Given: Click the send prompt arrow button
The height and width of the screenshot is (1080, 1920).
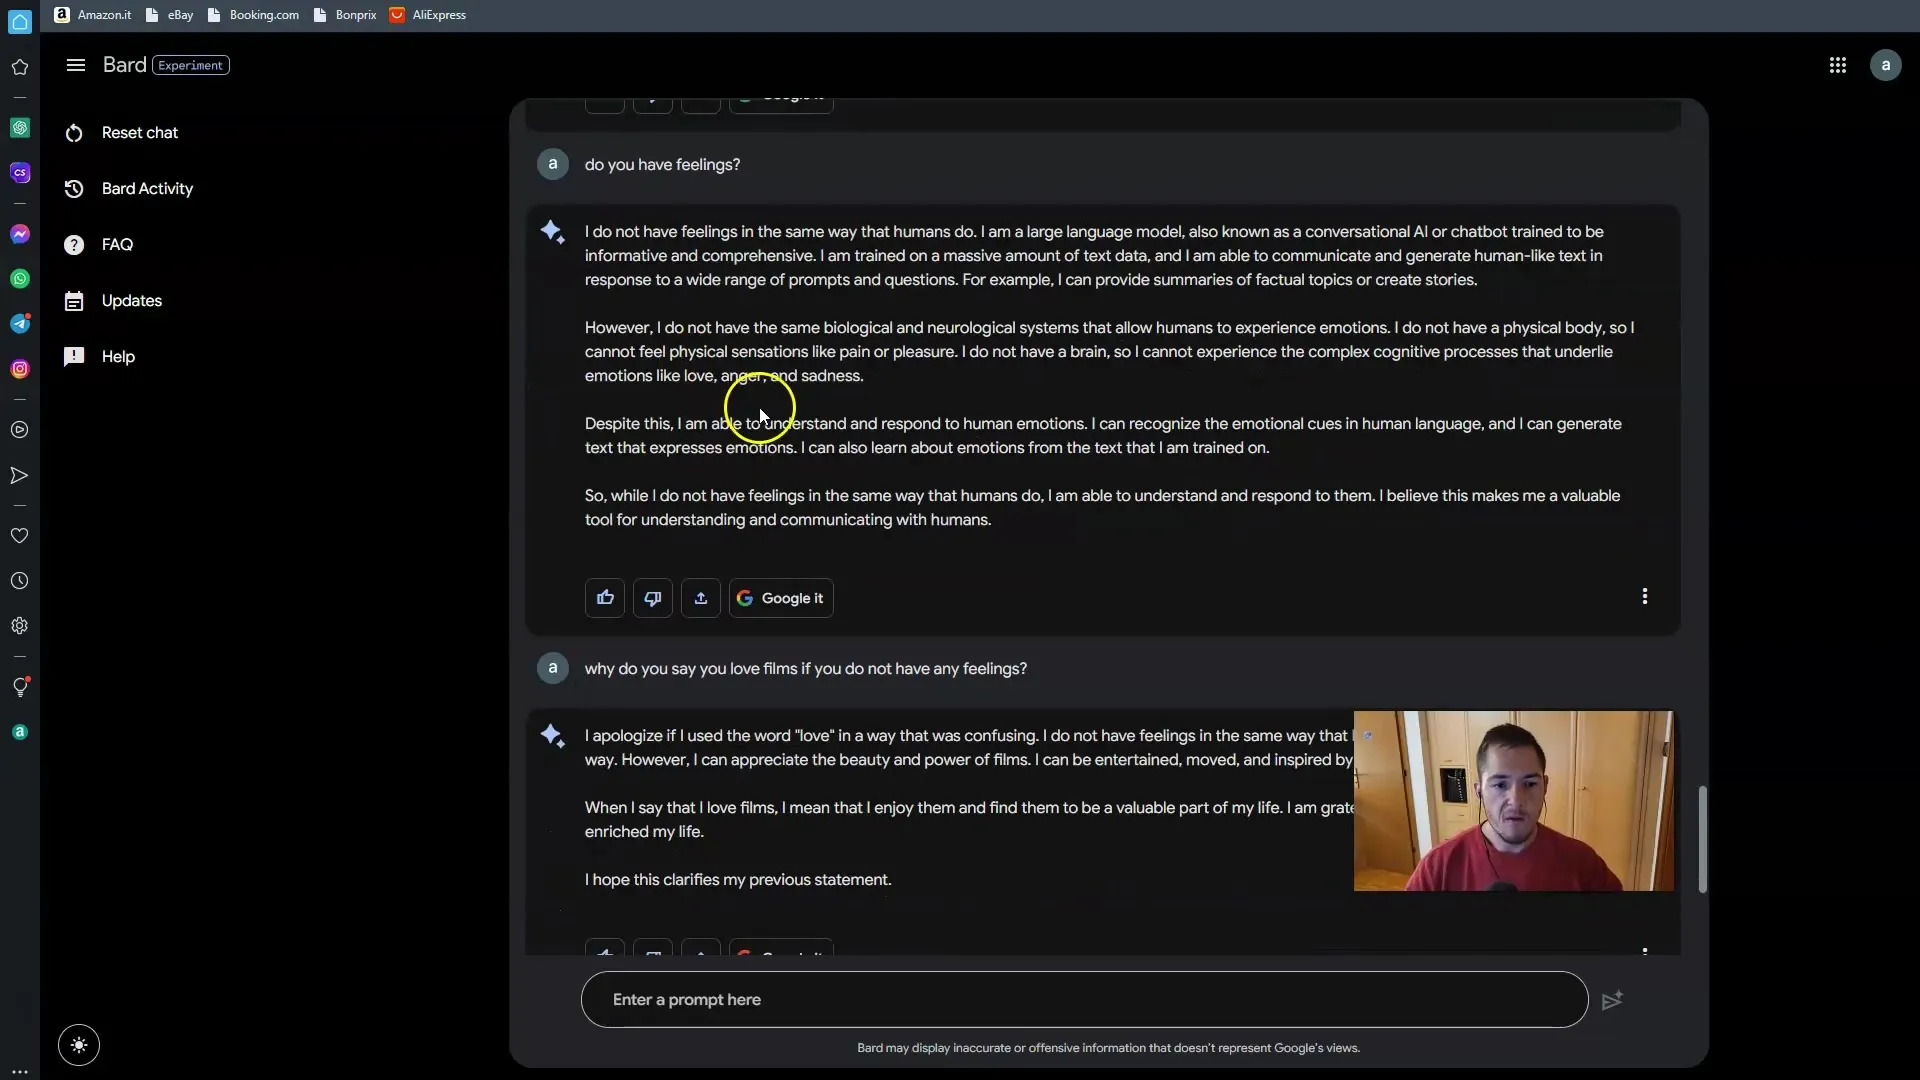Looking at the screenshot, I should tap(1613, 1000).
